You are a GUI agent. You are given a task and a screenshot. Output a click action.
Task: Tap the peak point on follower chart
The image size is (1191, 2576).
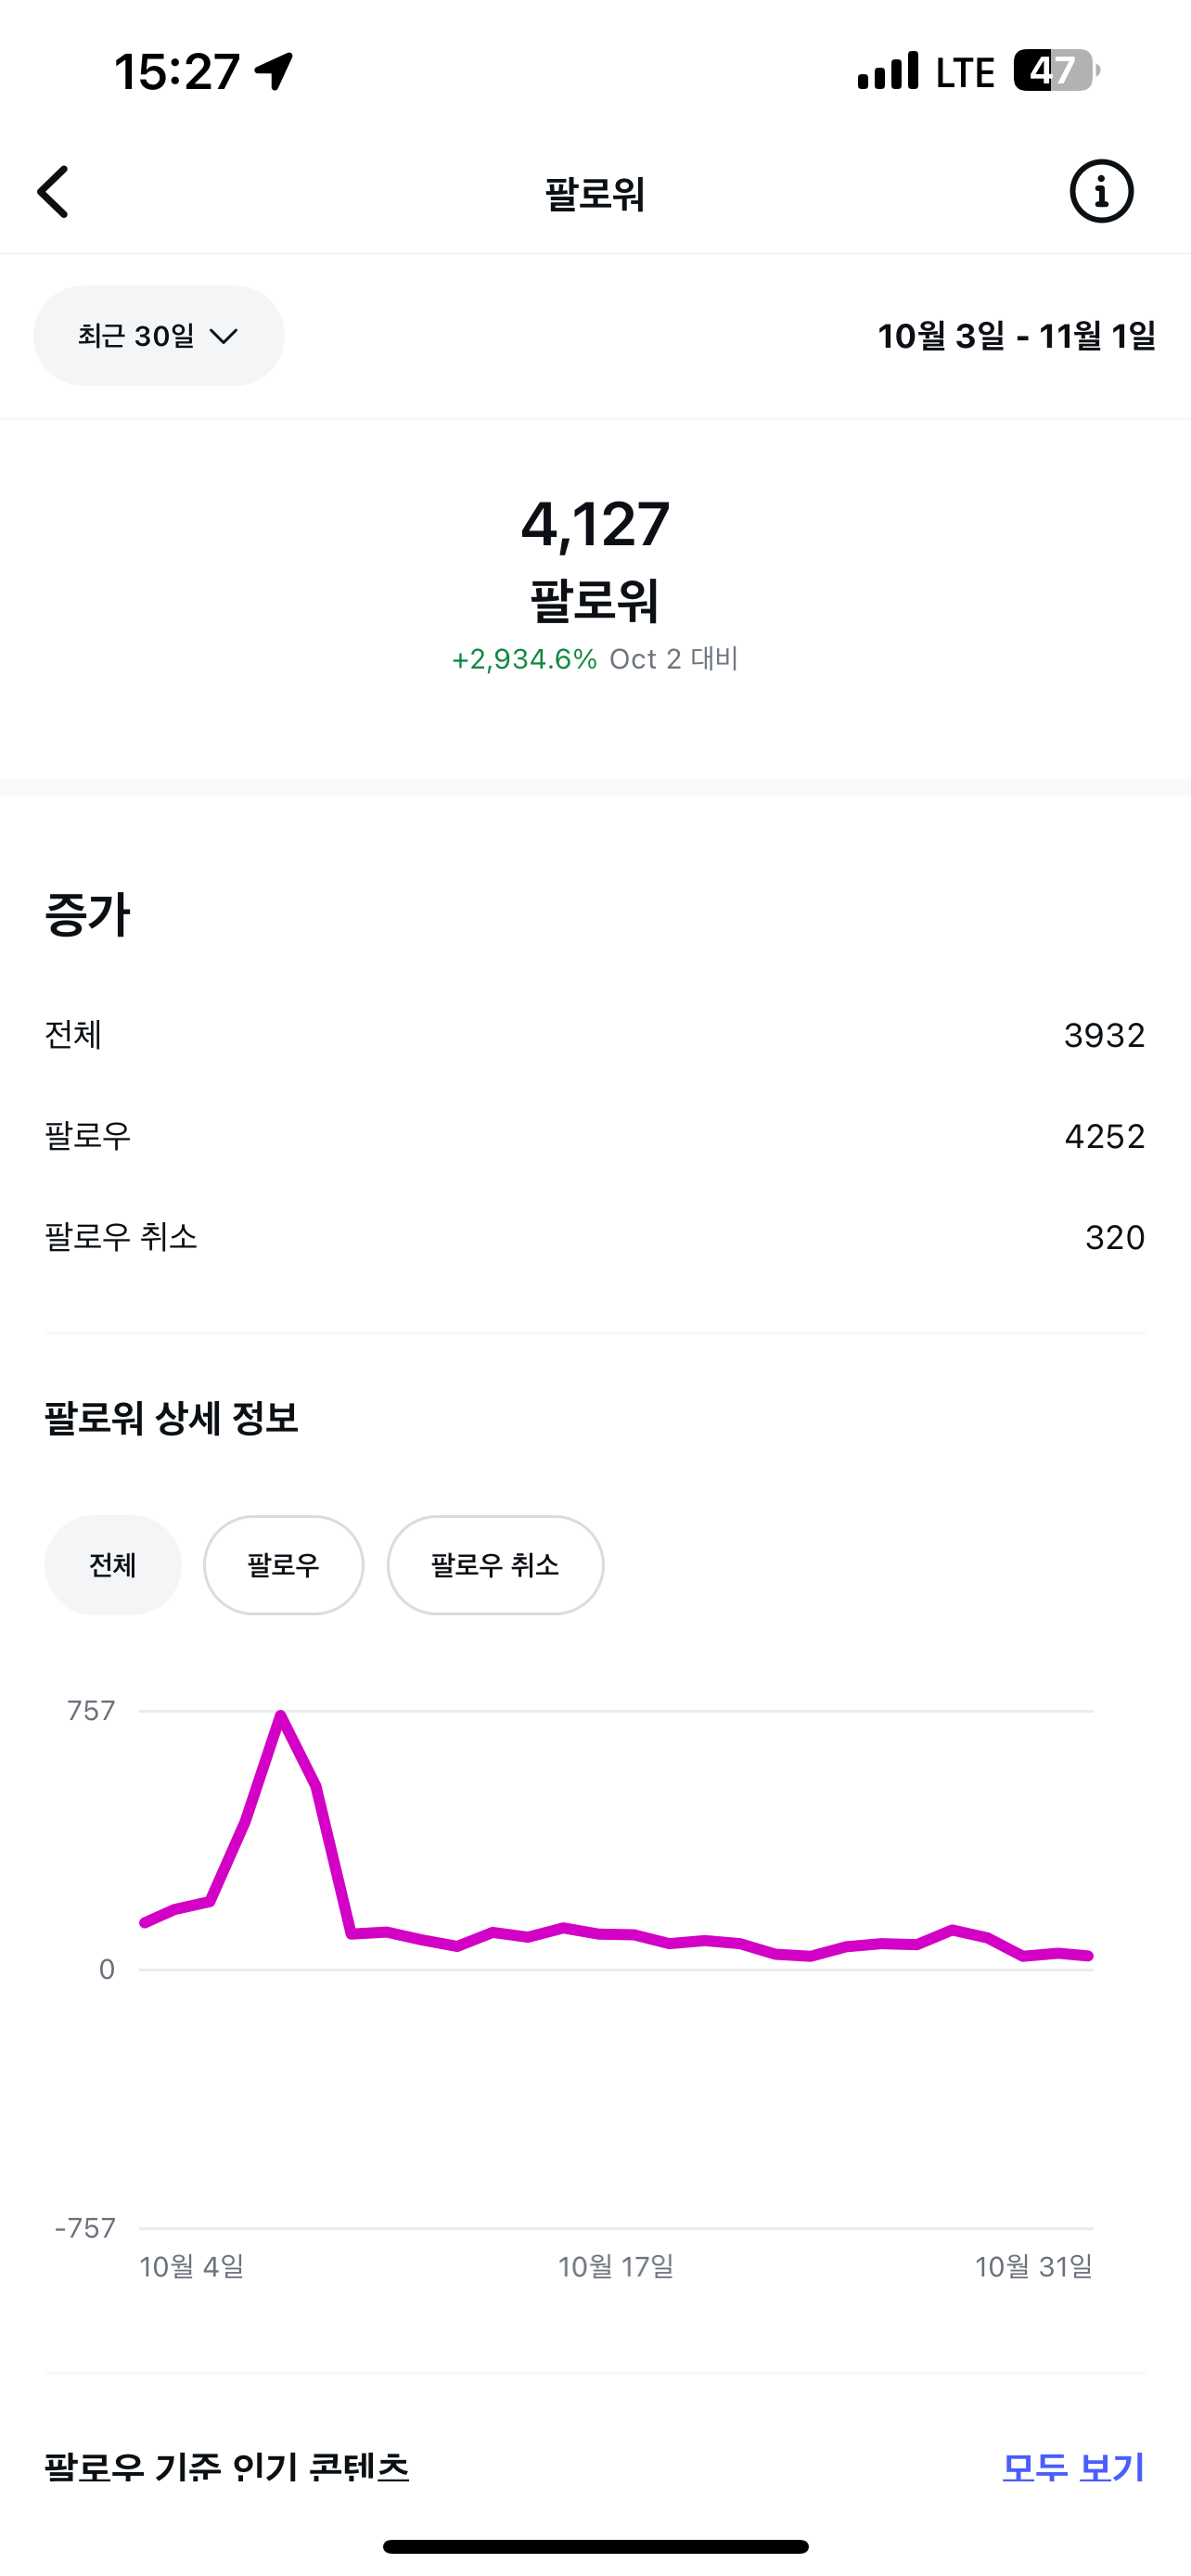281,1716
